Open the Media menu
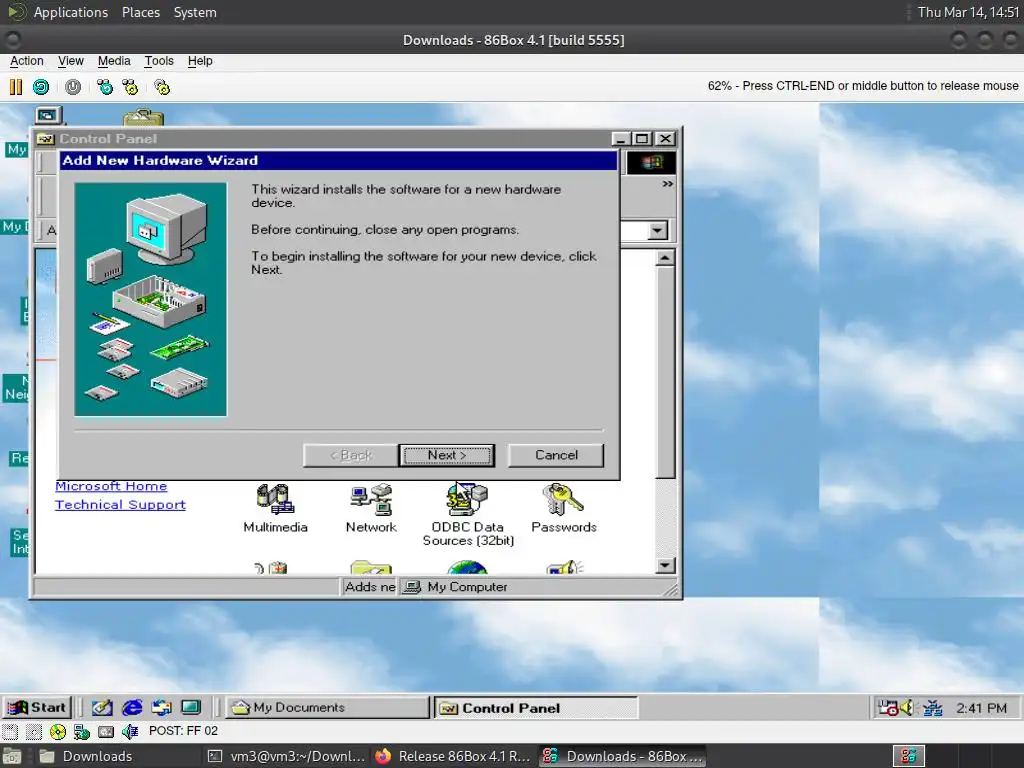 [114, 61]
